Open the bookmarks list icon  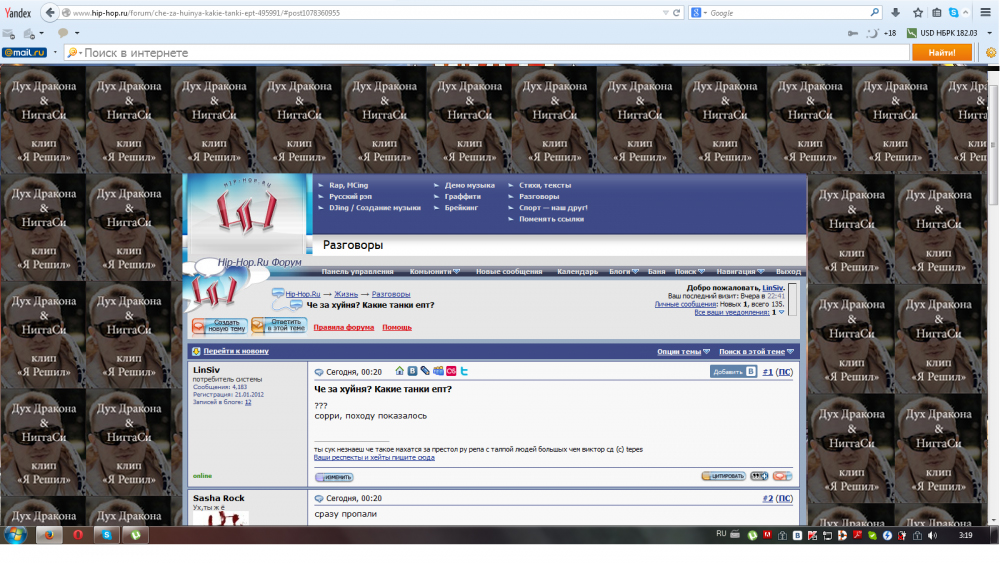(x=937, y=13)
